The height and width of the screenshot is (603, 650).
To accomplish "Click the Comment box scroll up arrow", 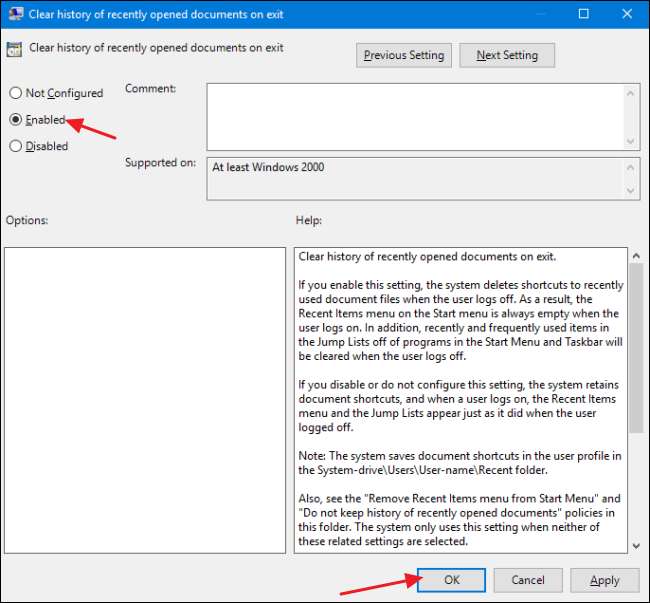I will pyautogui.click(x=631, y=93).
